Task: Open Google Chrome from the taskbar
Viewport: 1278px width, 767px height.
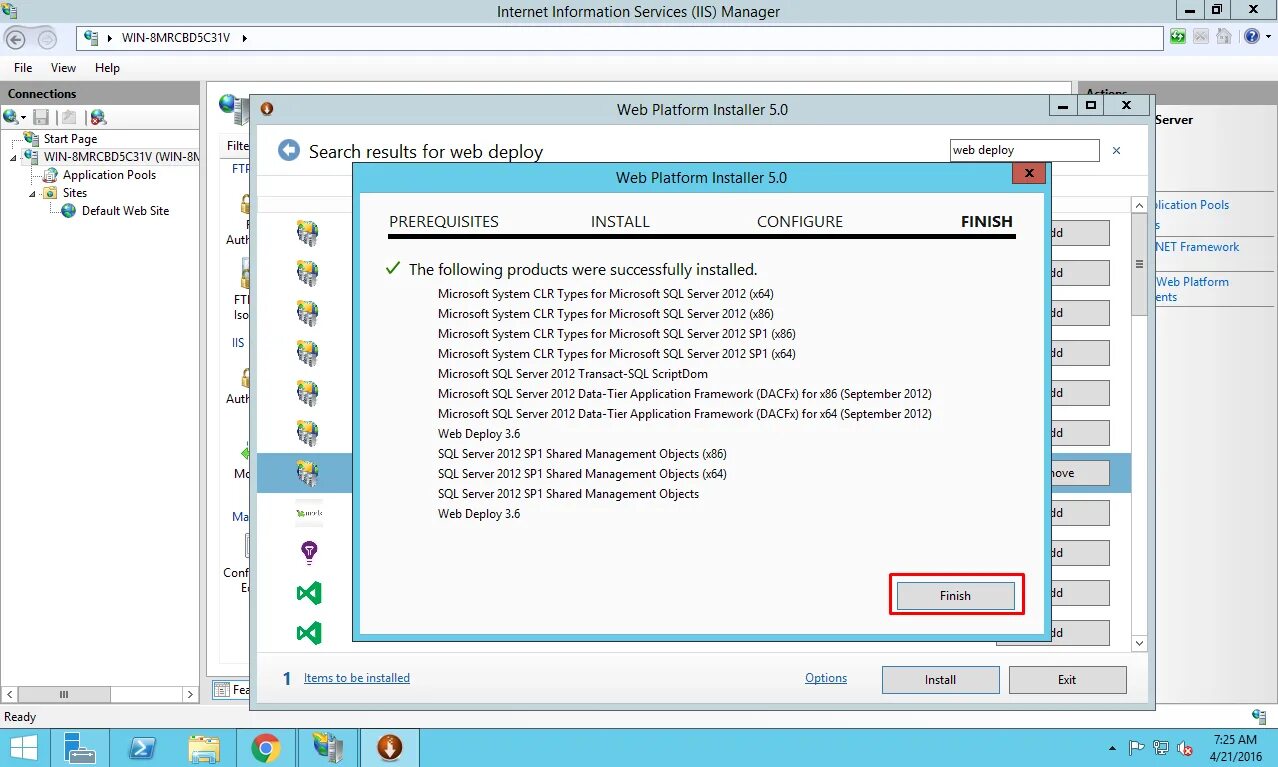Action: point(266,747)
